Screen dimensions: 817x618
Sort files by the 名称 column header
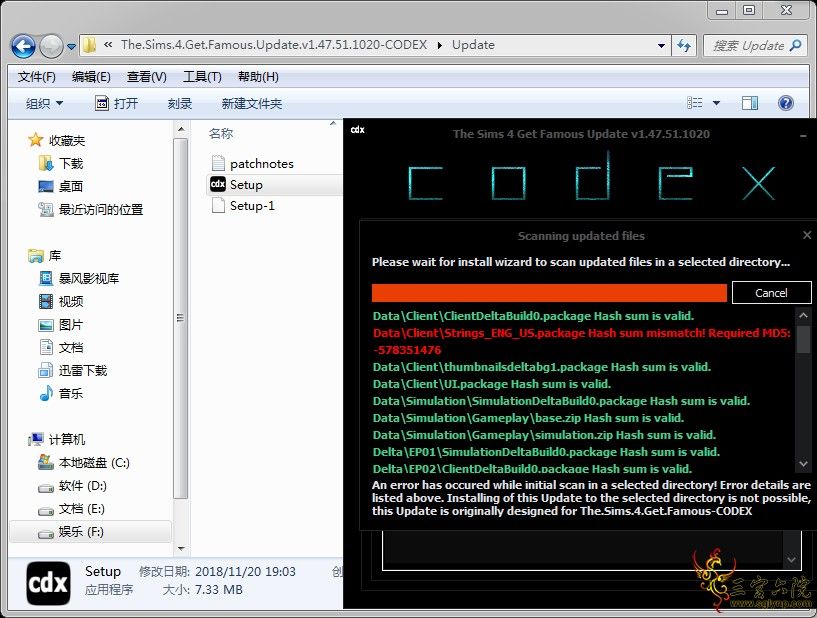click(x=221, y=133)
